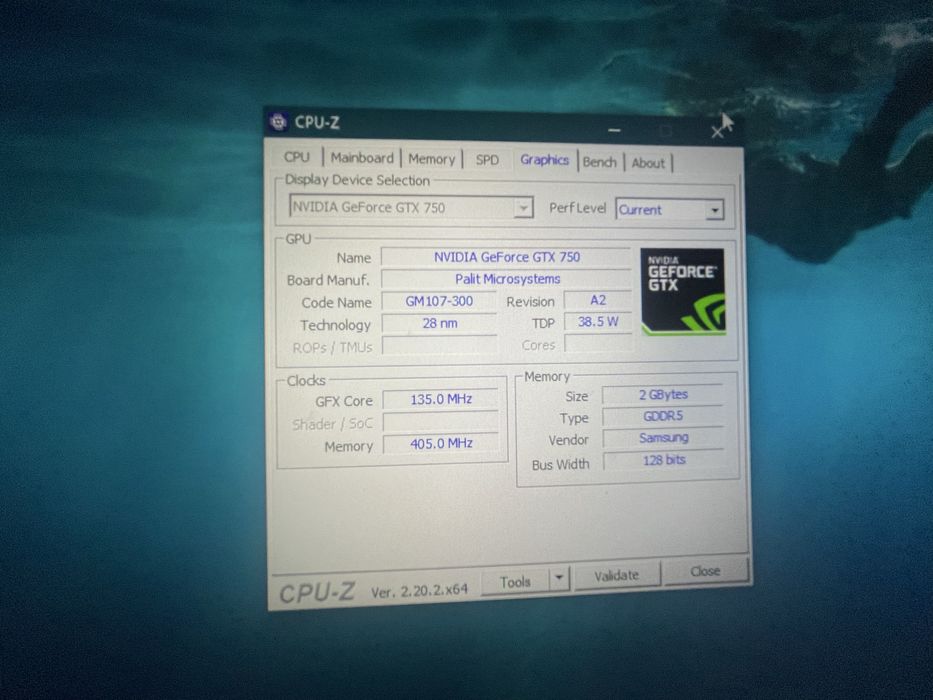The height and width of the screenshot is (700, 933).
Task: Click the Samsung memory vendor value
Action: (x=664, y=438)
